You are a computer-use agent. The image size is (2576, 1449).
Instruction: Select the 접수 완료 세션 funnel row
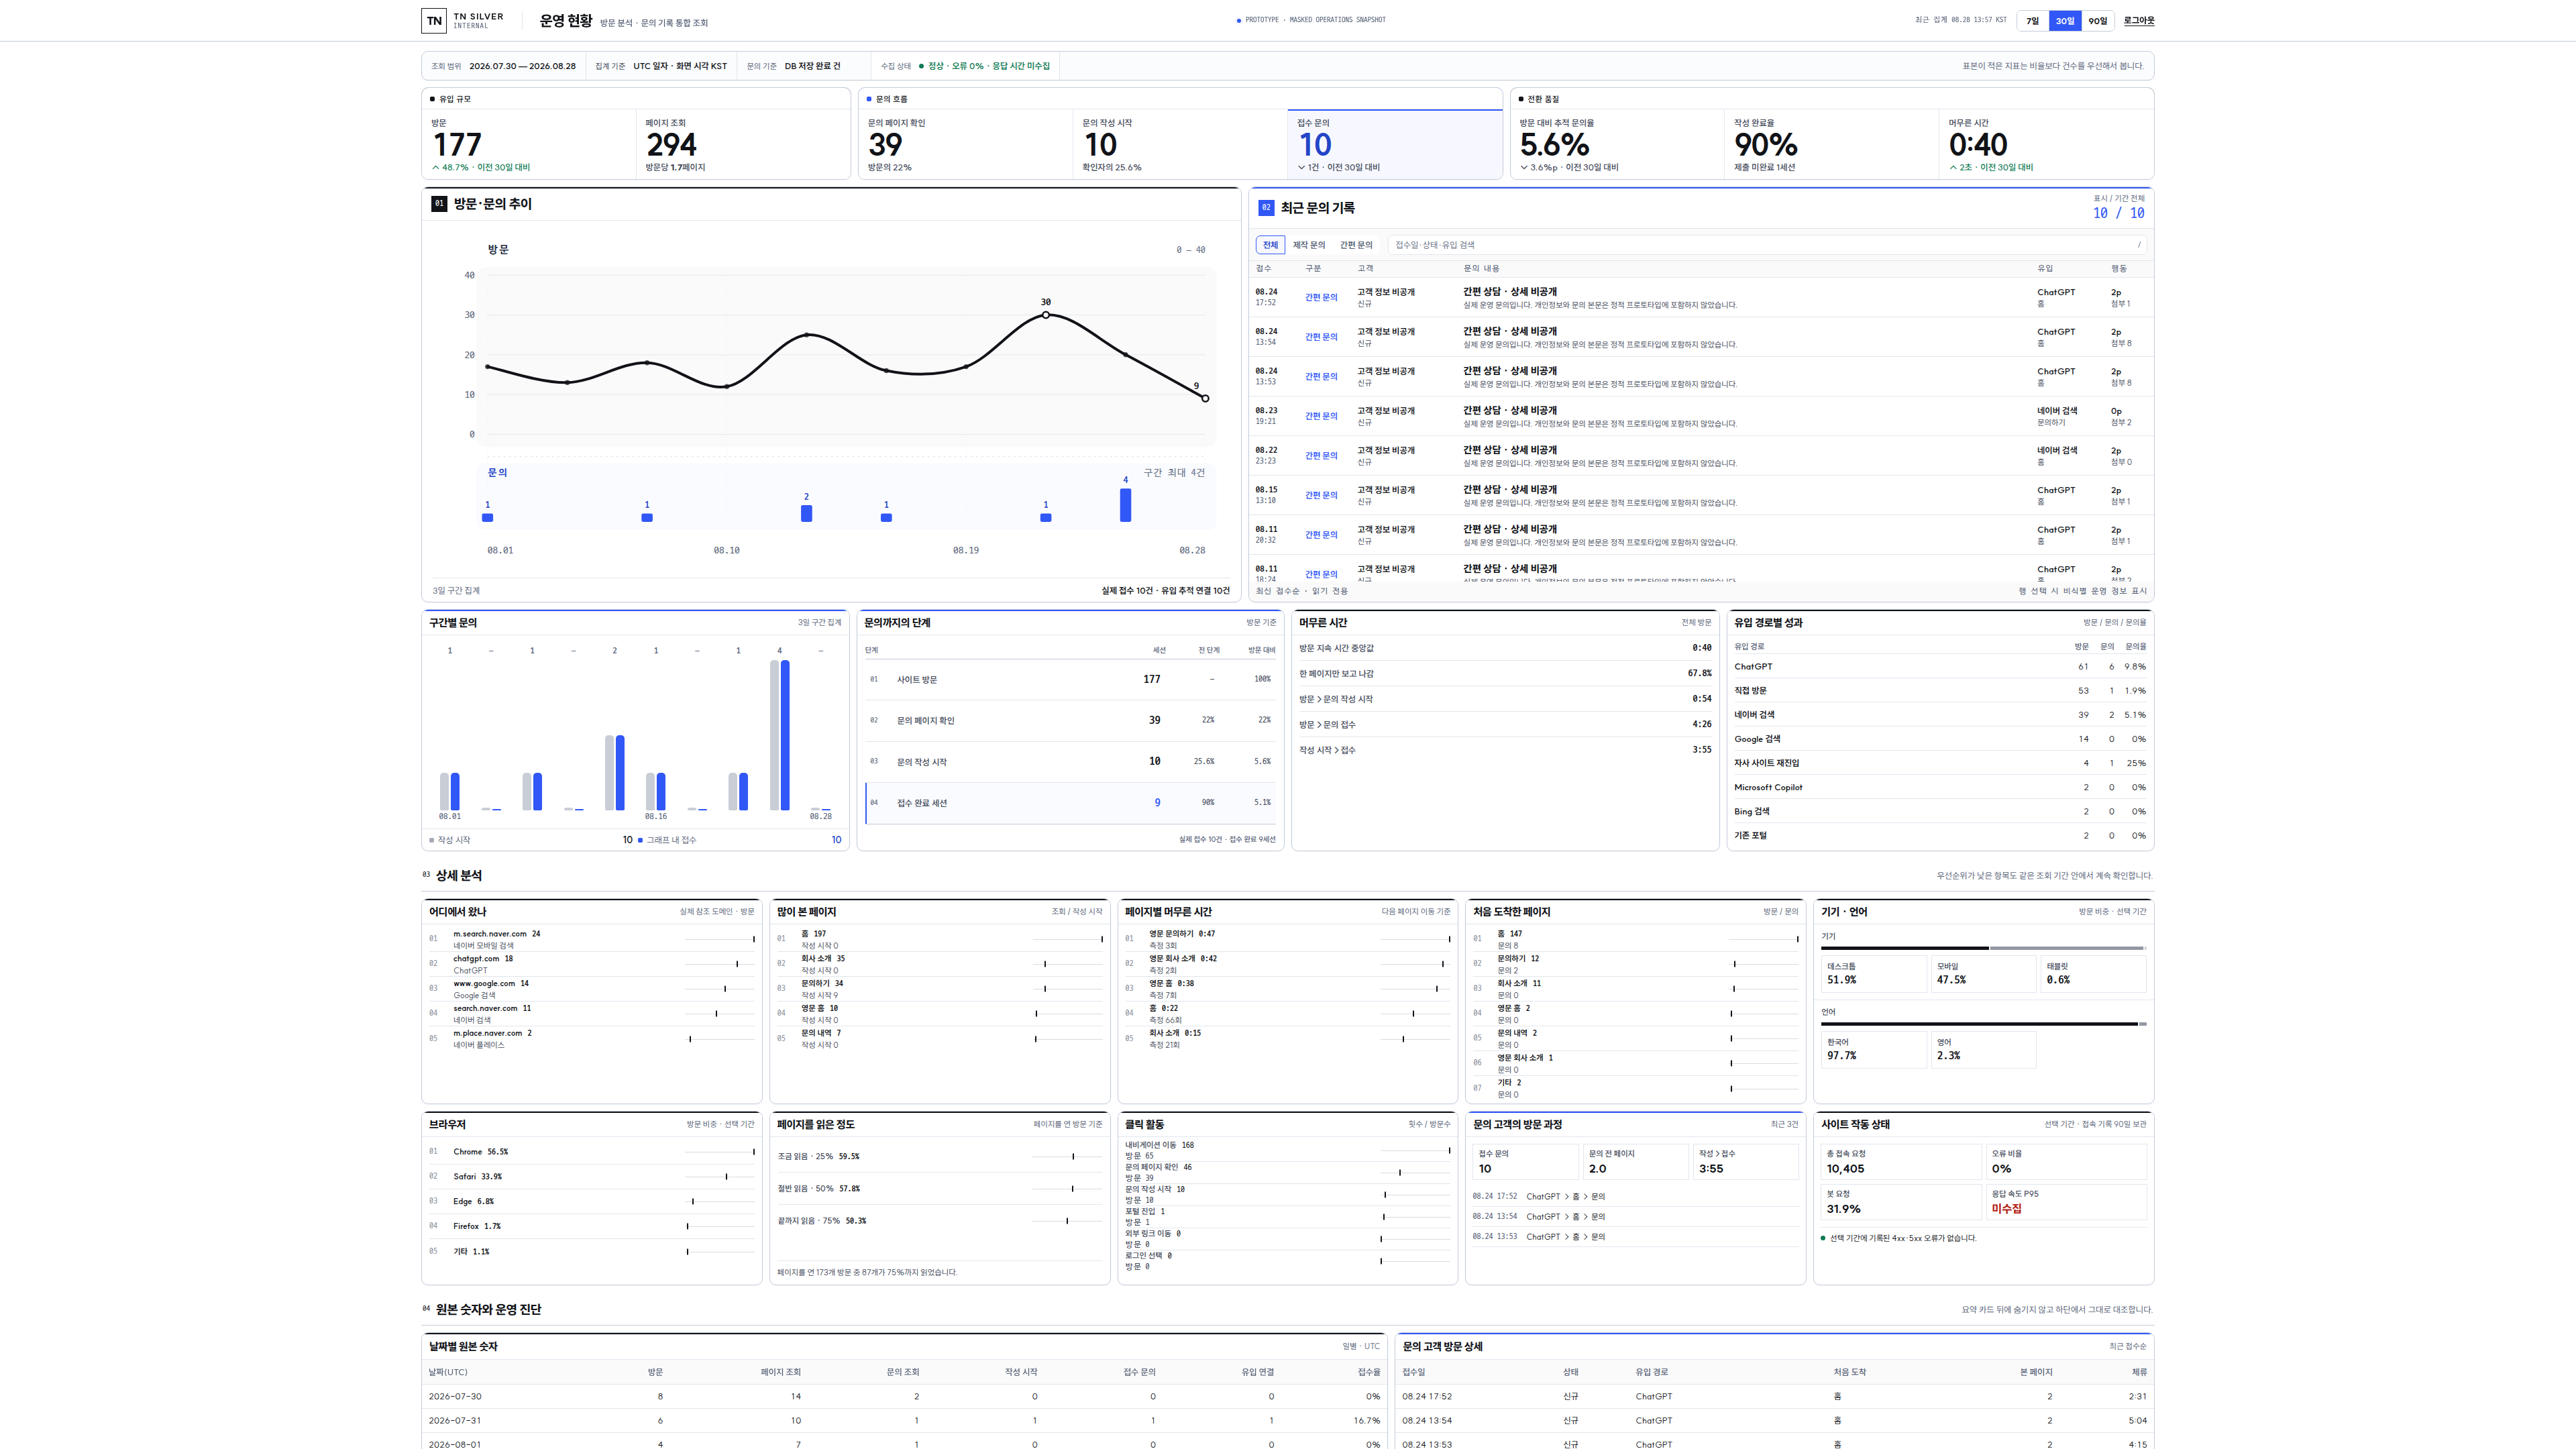coord(1071,803)
